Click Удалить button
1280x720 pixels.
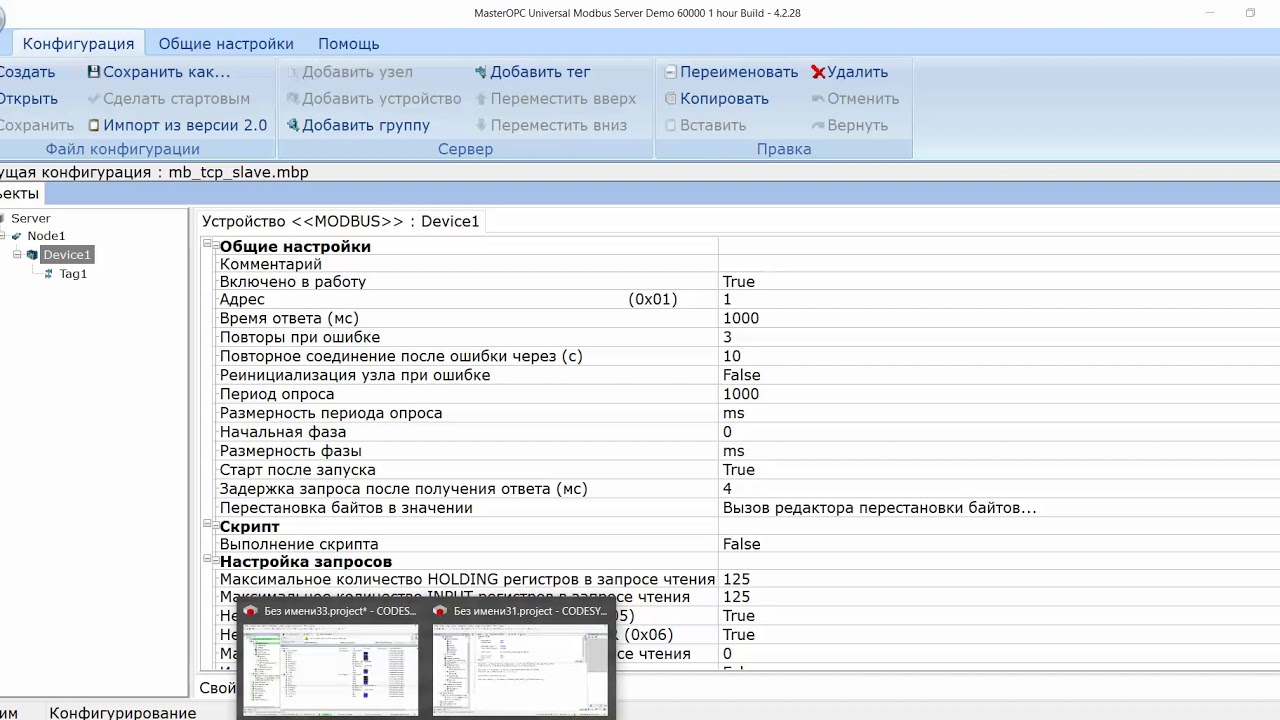click(850, 72)
